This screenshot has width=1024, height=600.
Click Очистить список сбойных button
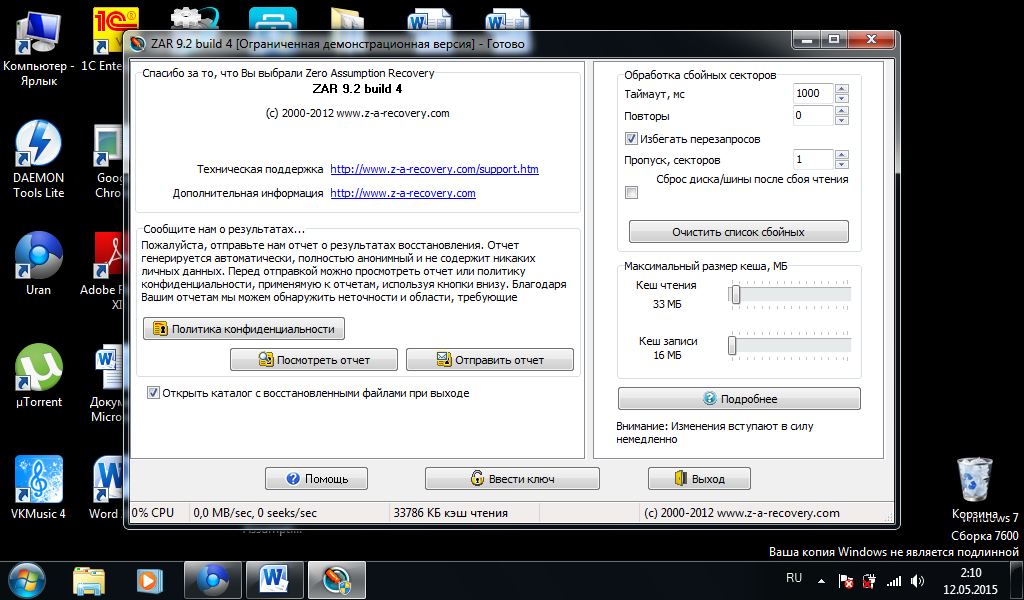click(x=739, y=232)
